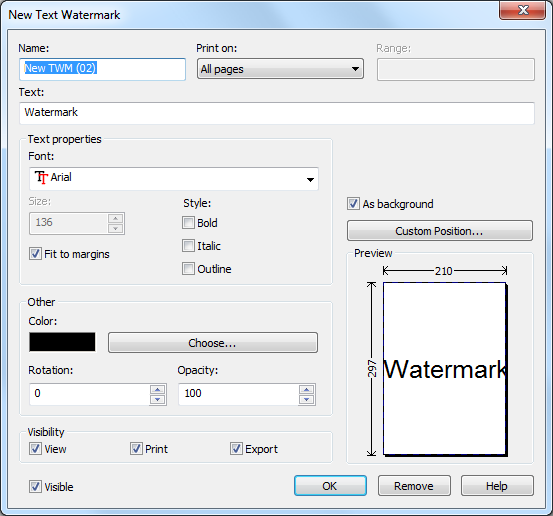Increase the disabled Size value
This screenshot has width=553, height=516.
[x=116, y=218]
